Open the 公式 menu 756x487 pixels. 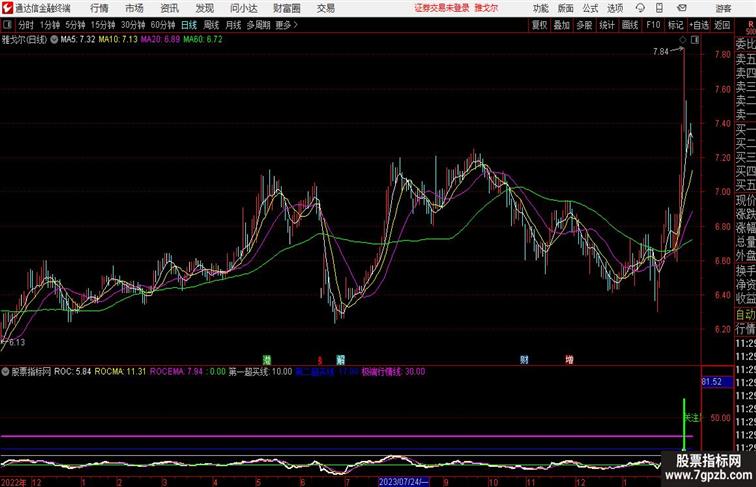point(590,8)
